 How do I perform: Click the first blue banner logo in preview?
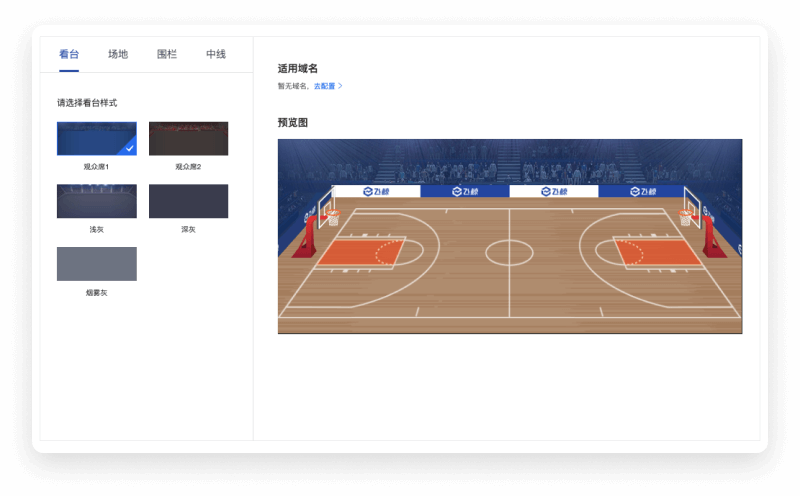tap(464, 191)
